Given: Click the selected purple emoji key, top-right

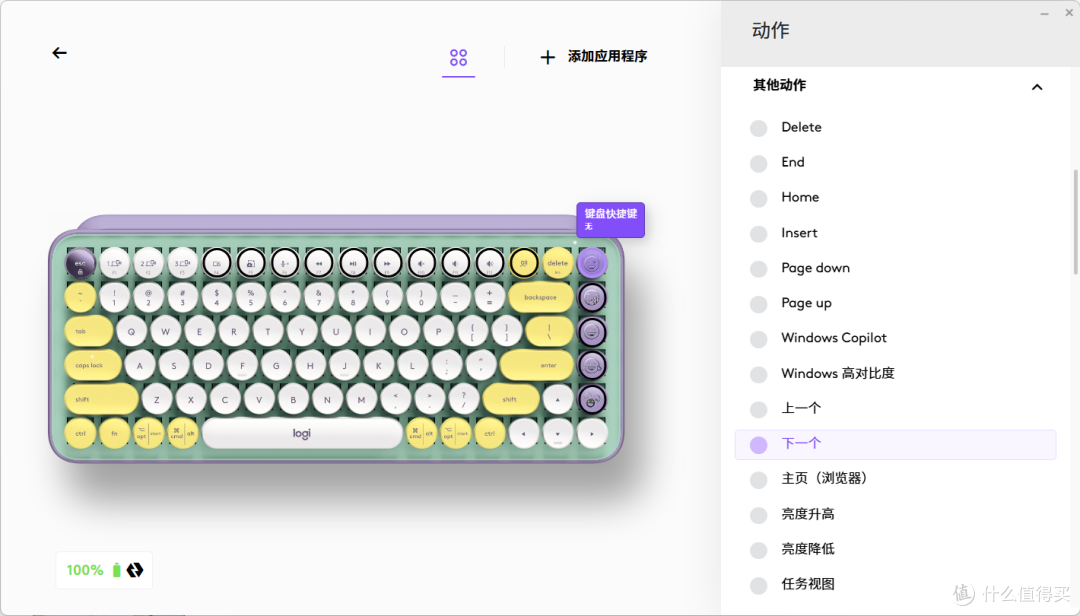Looking at the screenshot, I should 592,263.
